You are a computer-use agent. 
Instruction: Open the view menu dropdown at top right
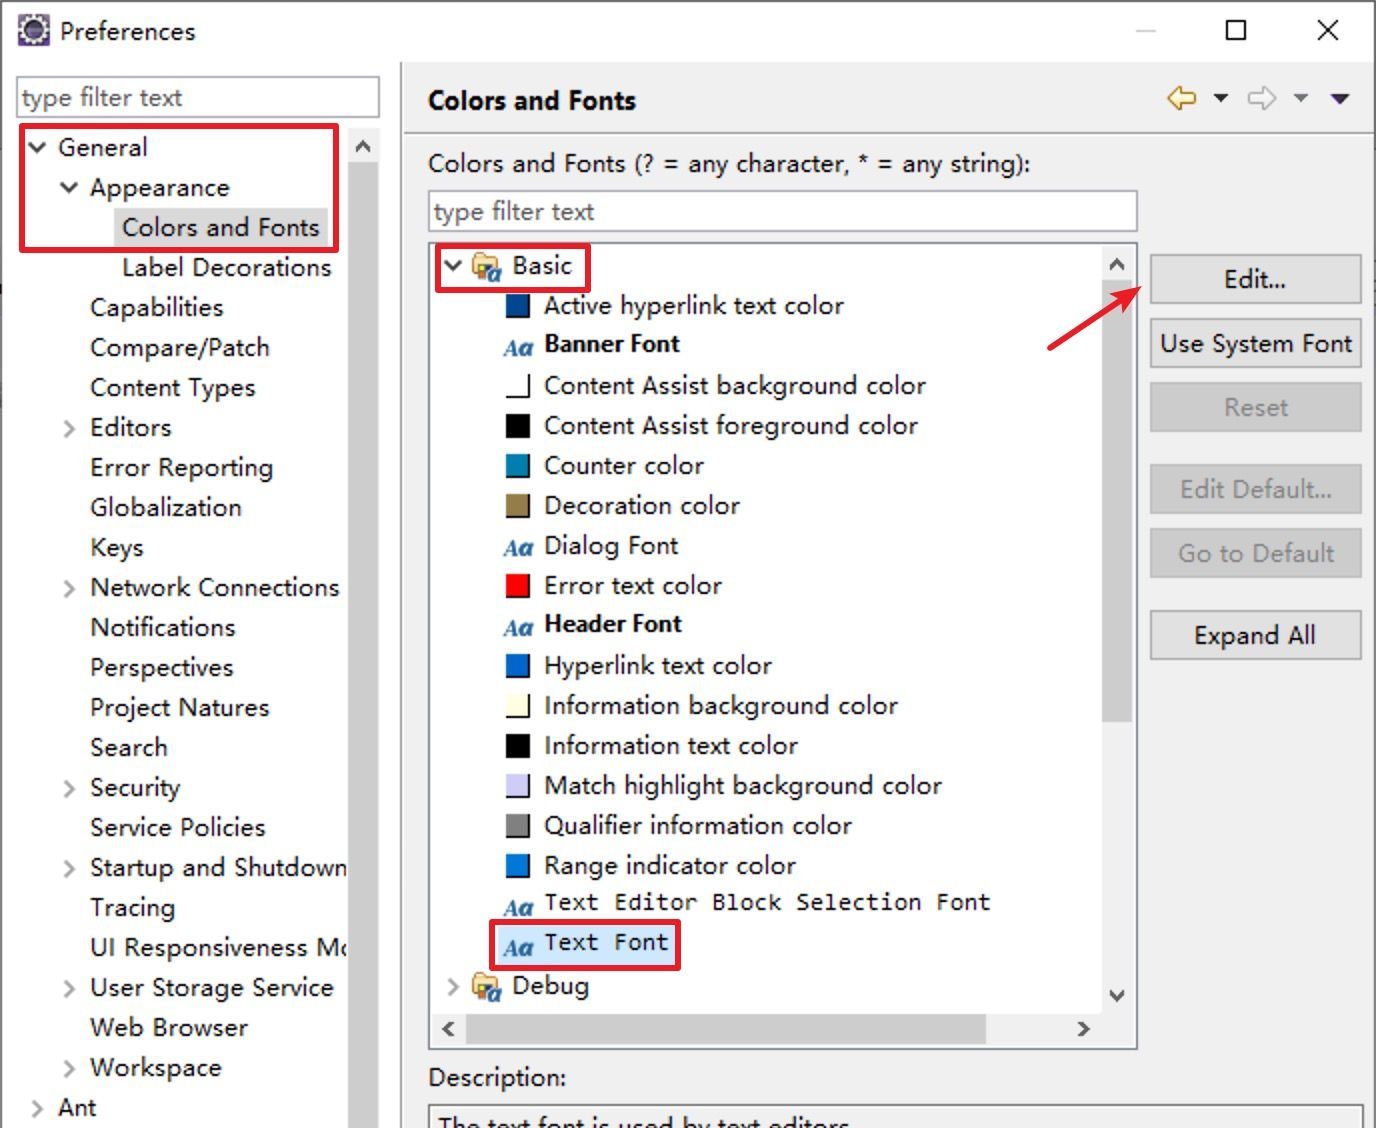click(x=1340, y=98)
